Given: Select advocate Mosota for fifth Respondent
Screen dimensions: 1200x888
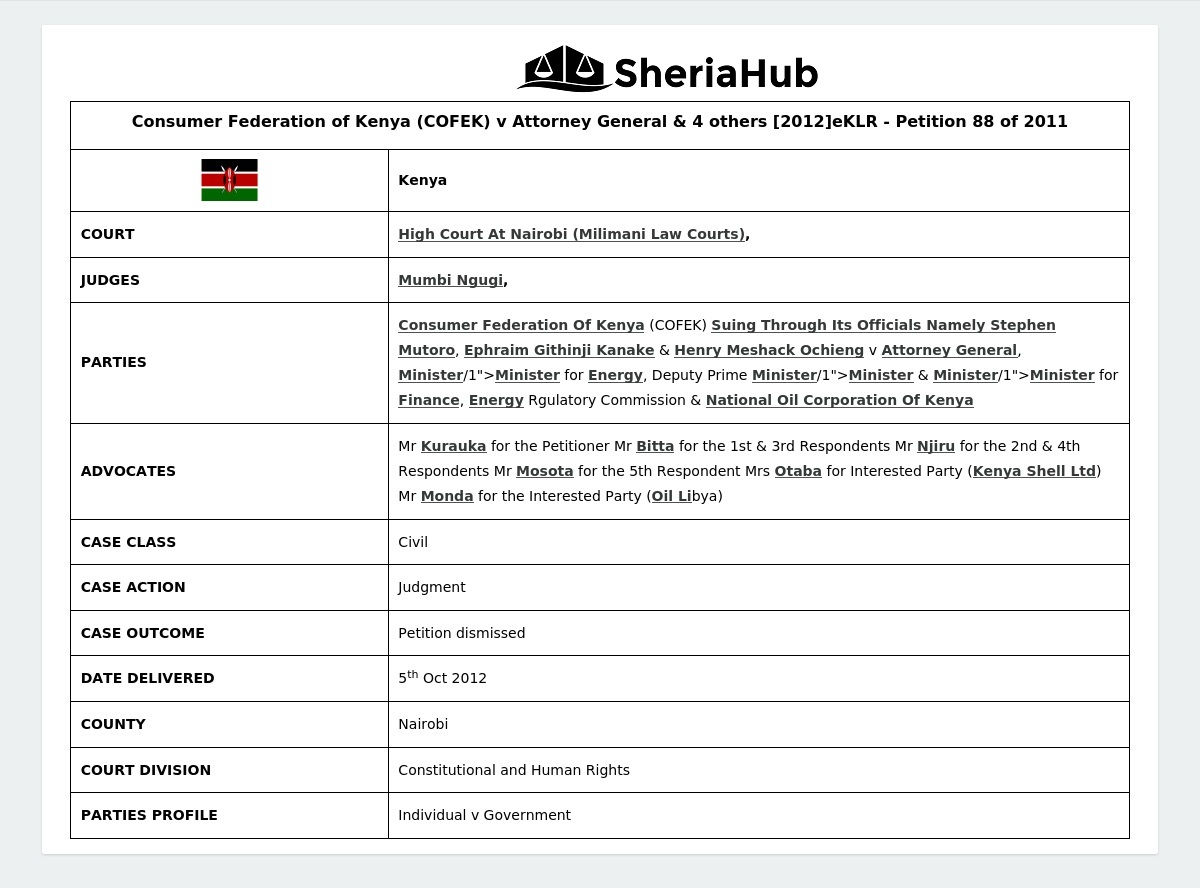Looking at the screenshot, I should pos(545,471).
